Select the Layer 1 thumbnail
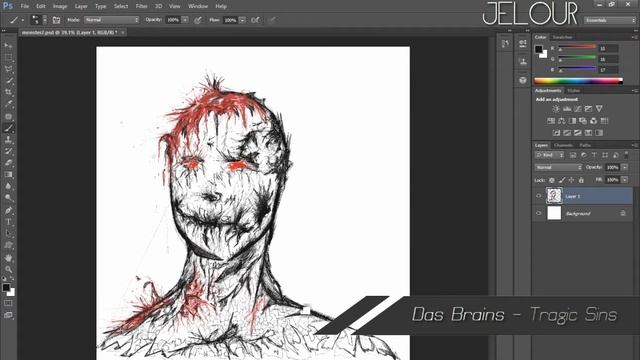The height and width of the screenshot is (360, 640). [554, 196]
